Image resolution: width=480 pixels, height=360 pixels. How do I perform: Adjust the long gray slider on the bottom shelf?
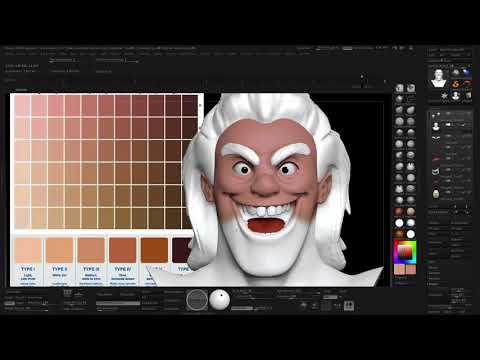pos(118,303)
